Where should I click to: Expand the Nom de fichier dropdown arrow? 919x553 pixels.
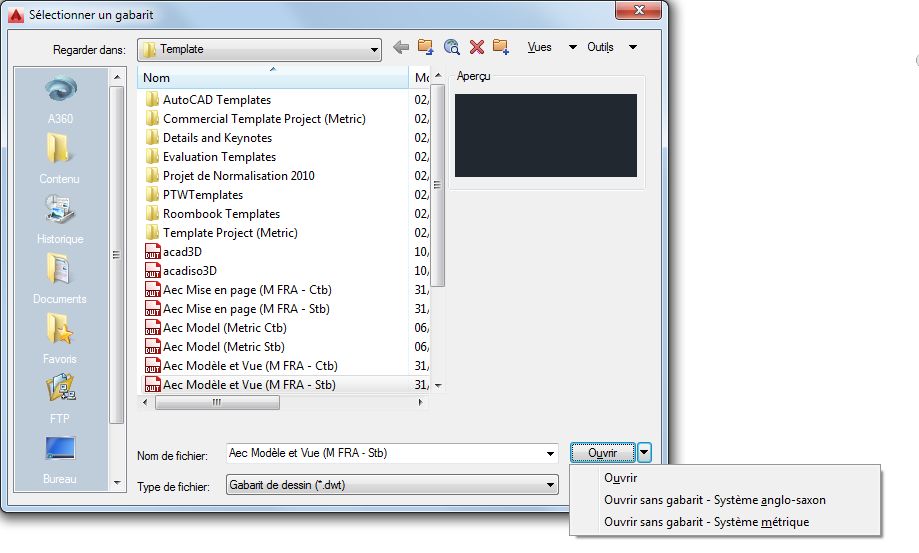(x=550, y=453)
